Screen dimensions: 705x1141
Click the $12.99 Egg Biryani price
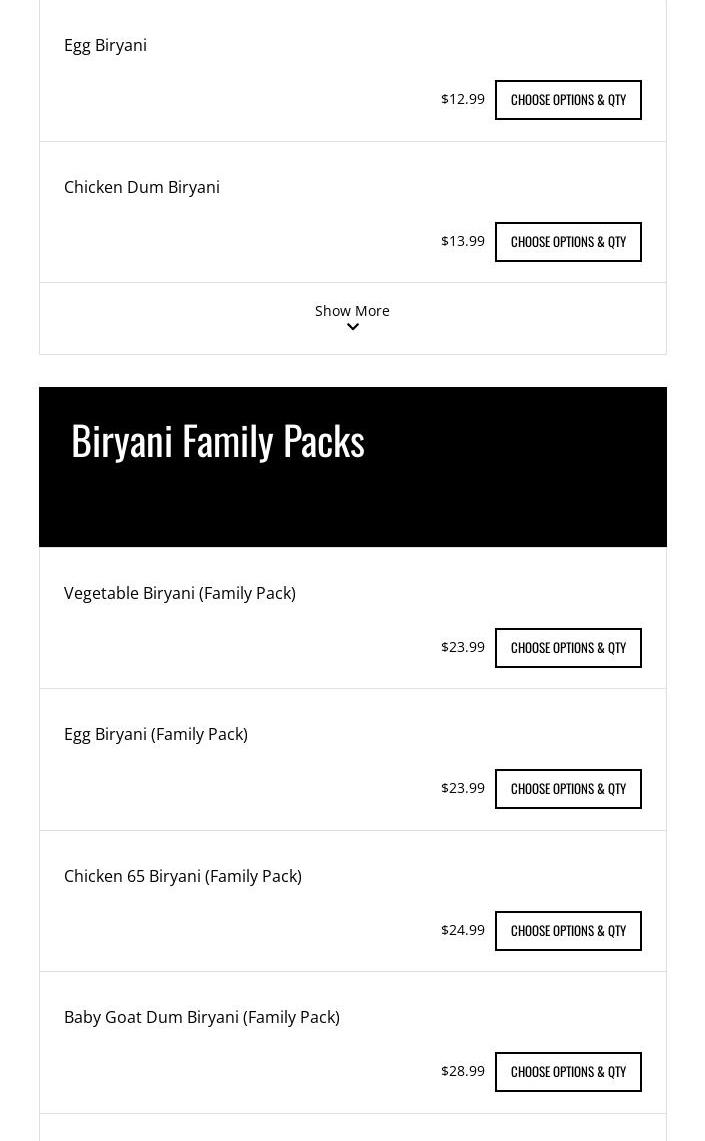coord(463,99)
